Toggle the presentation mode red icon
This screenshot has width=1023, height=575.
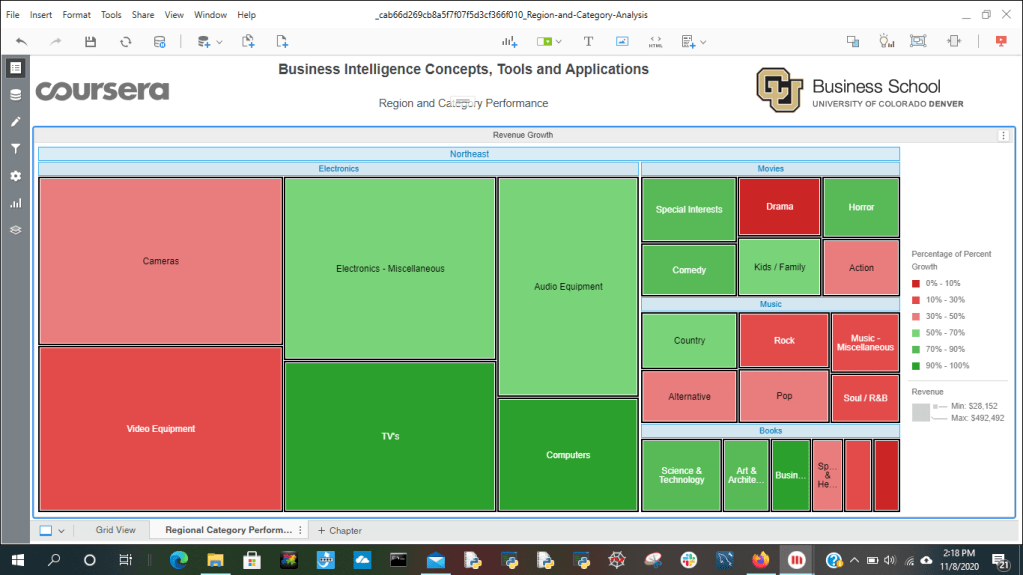click(x=1001, y=42)
